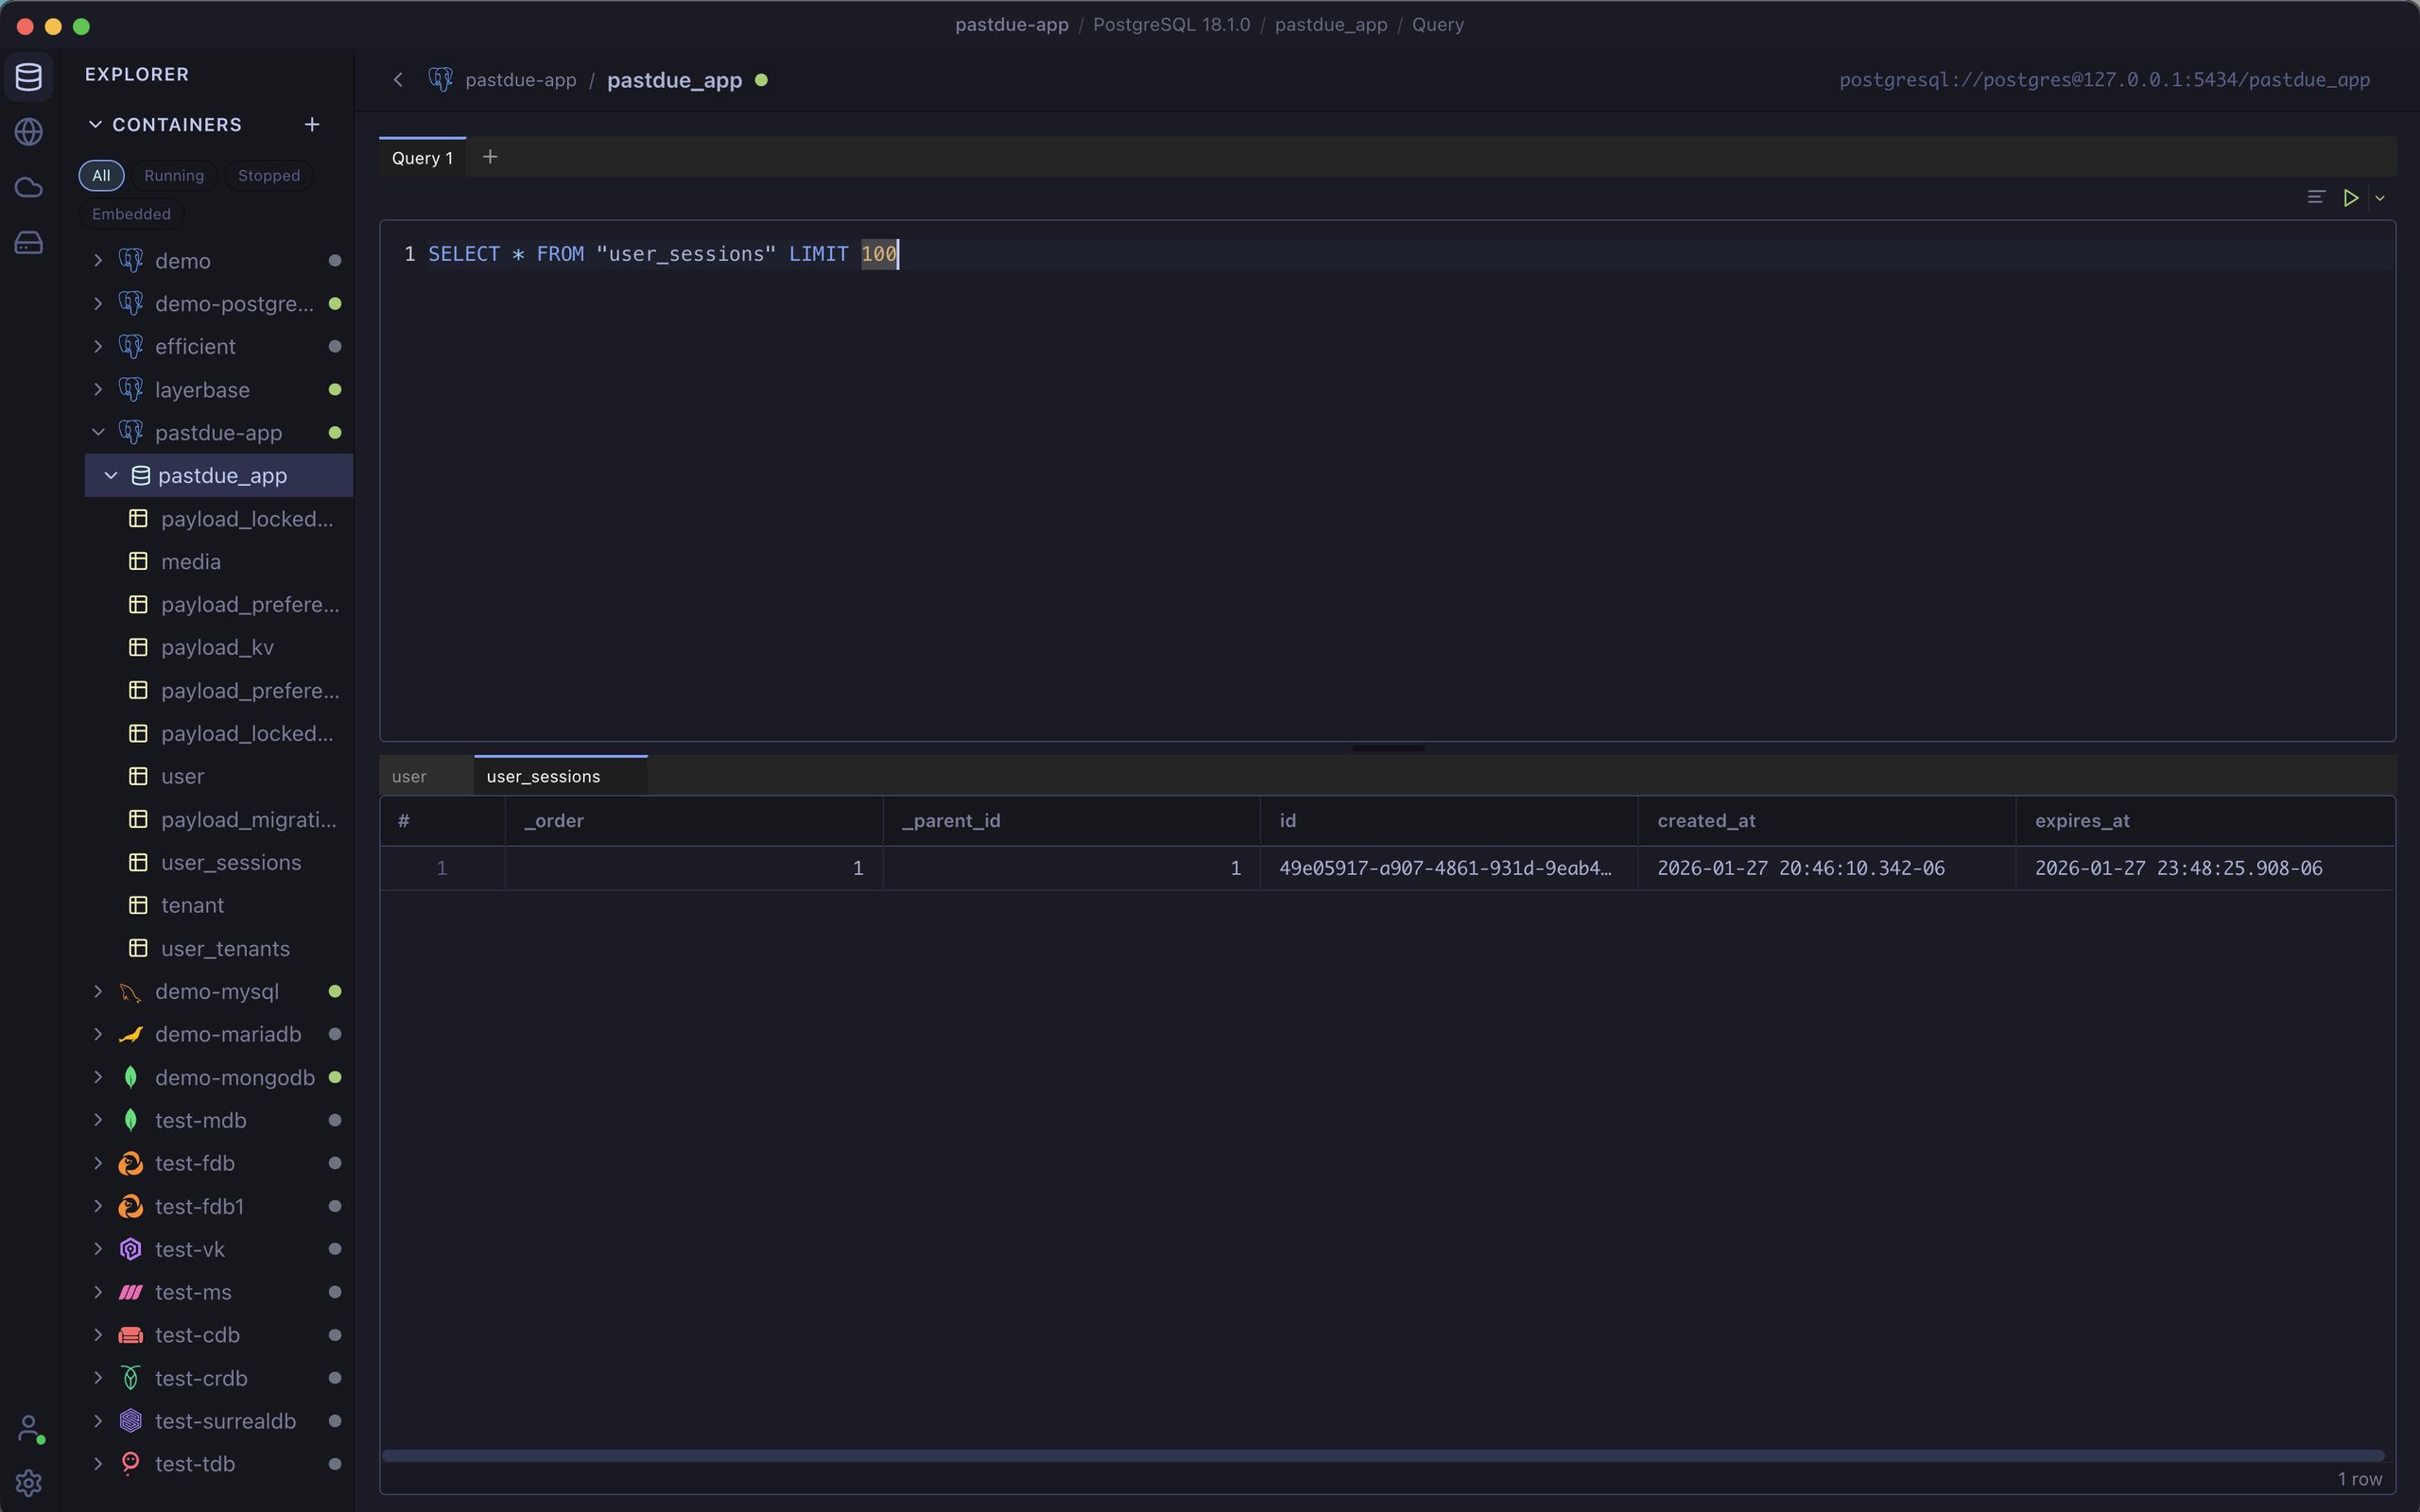Expand the layerbase container
This screenshot has height=1512, width=2420.
(98, 390)
